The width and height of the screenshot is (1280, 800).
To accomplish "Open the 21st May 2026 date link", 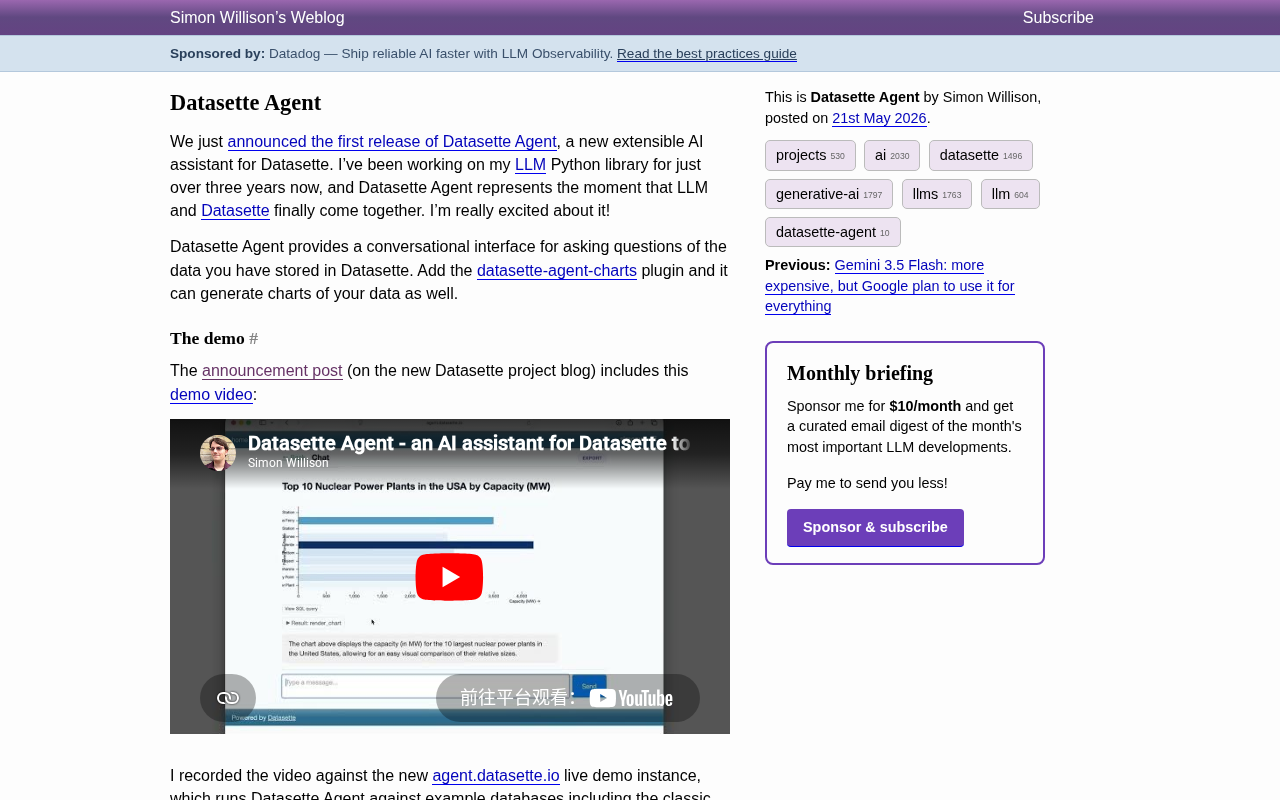I will pyautogui.click(x=879, y=118).
